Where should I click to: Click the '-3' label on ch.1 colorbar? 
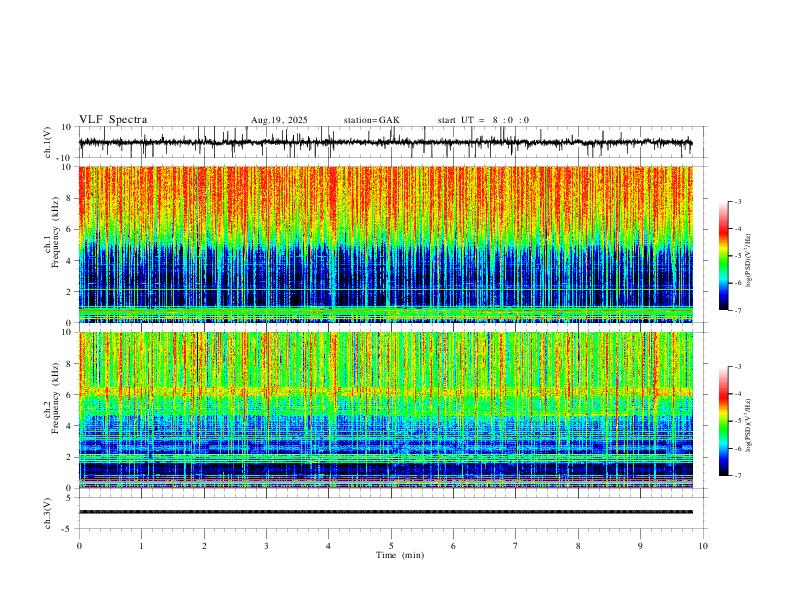coord(737,201)
